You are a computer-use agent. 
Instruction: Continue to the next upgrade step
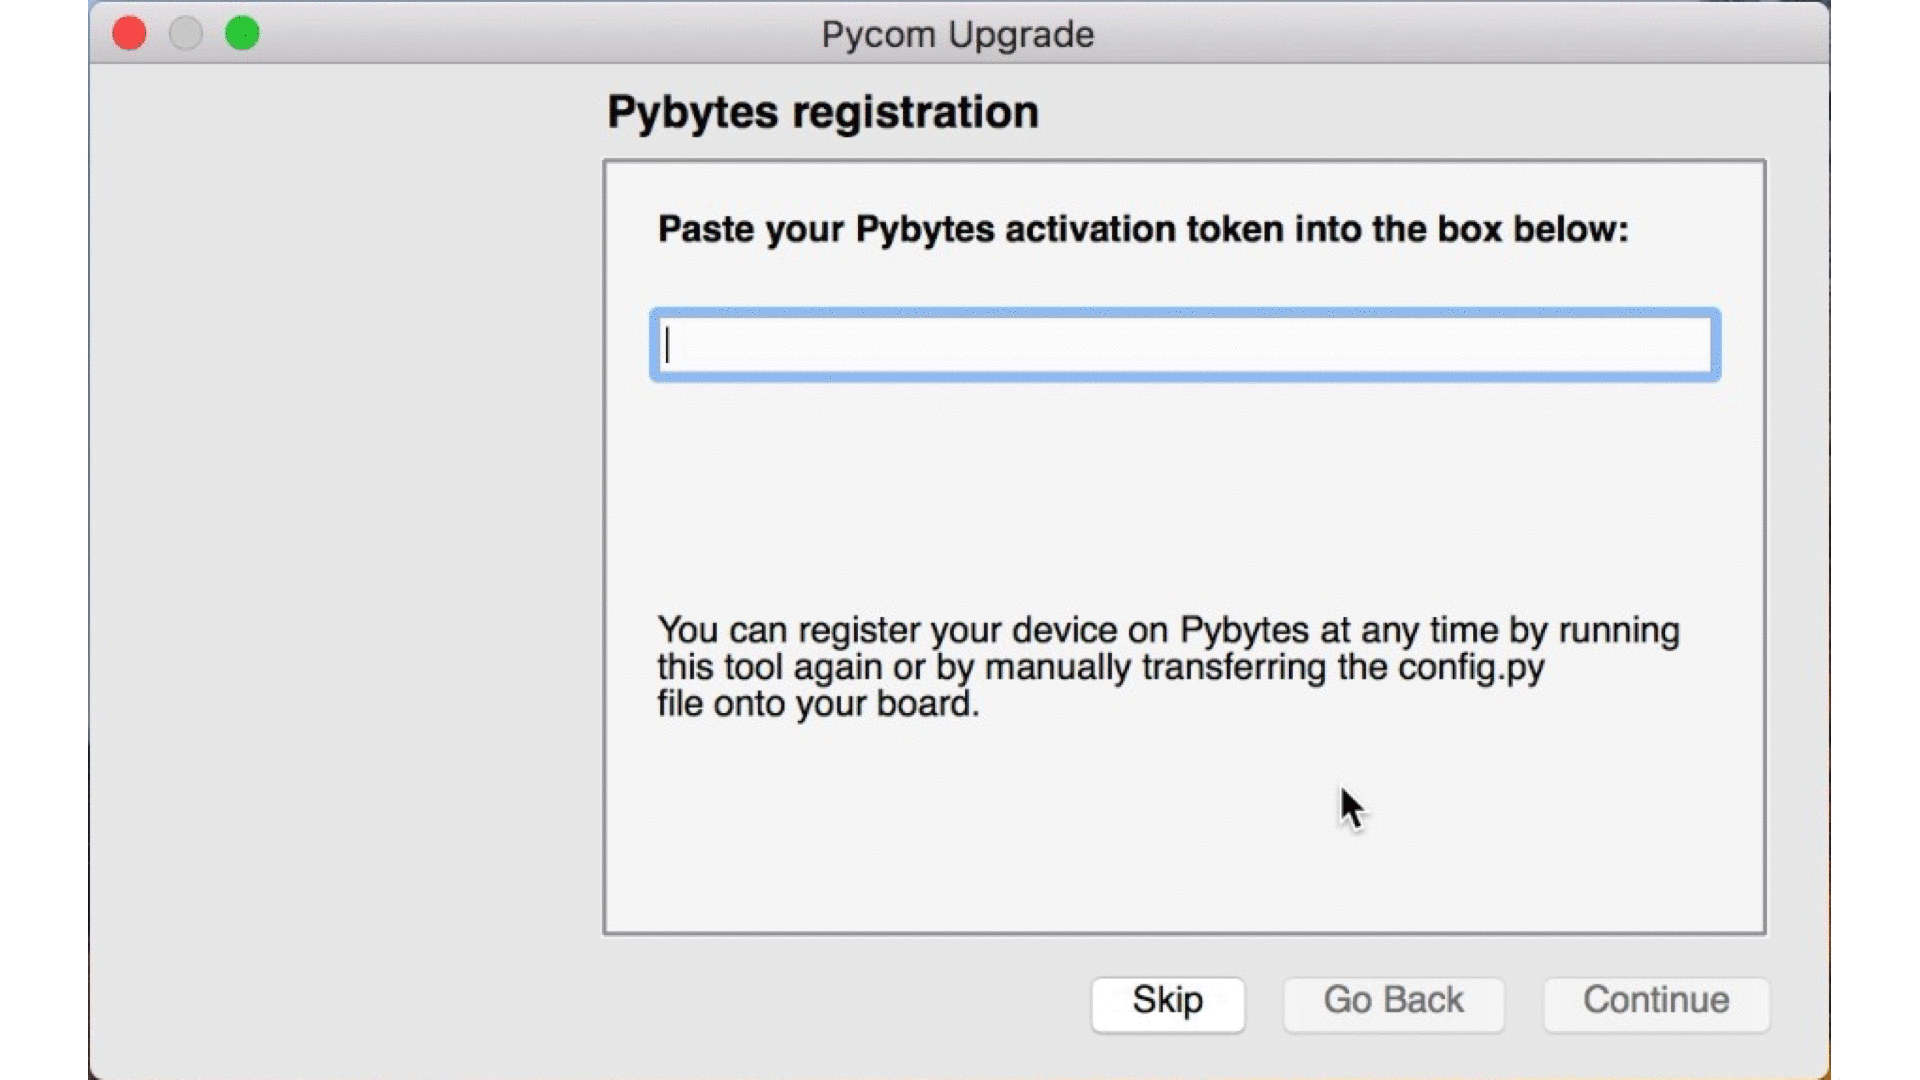(1656, 1003)
